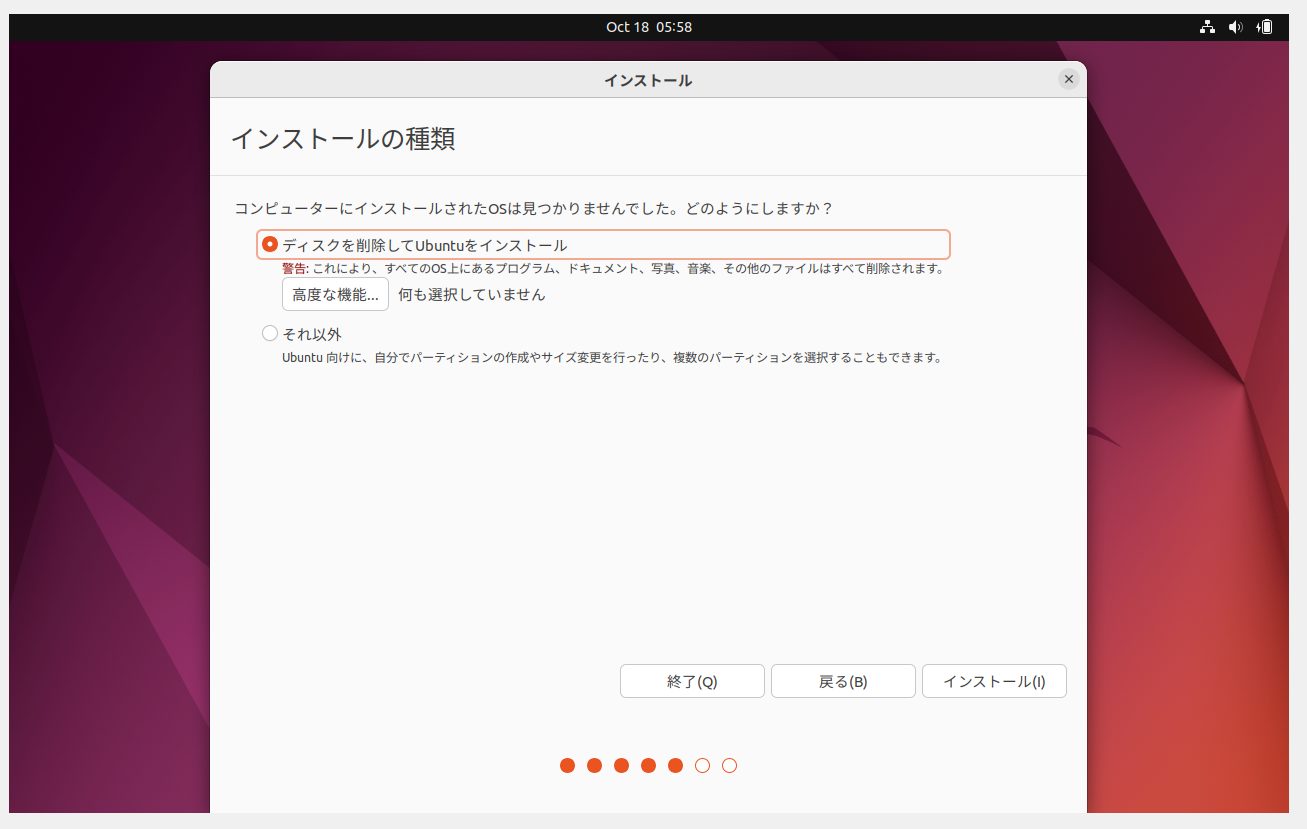Open the network status icon in top bar
Image resolution: width=1307 pixels, height=829 pixels.
(x=1208, y=27)
